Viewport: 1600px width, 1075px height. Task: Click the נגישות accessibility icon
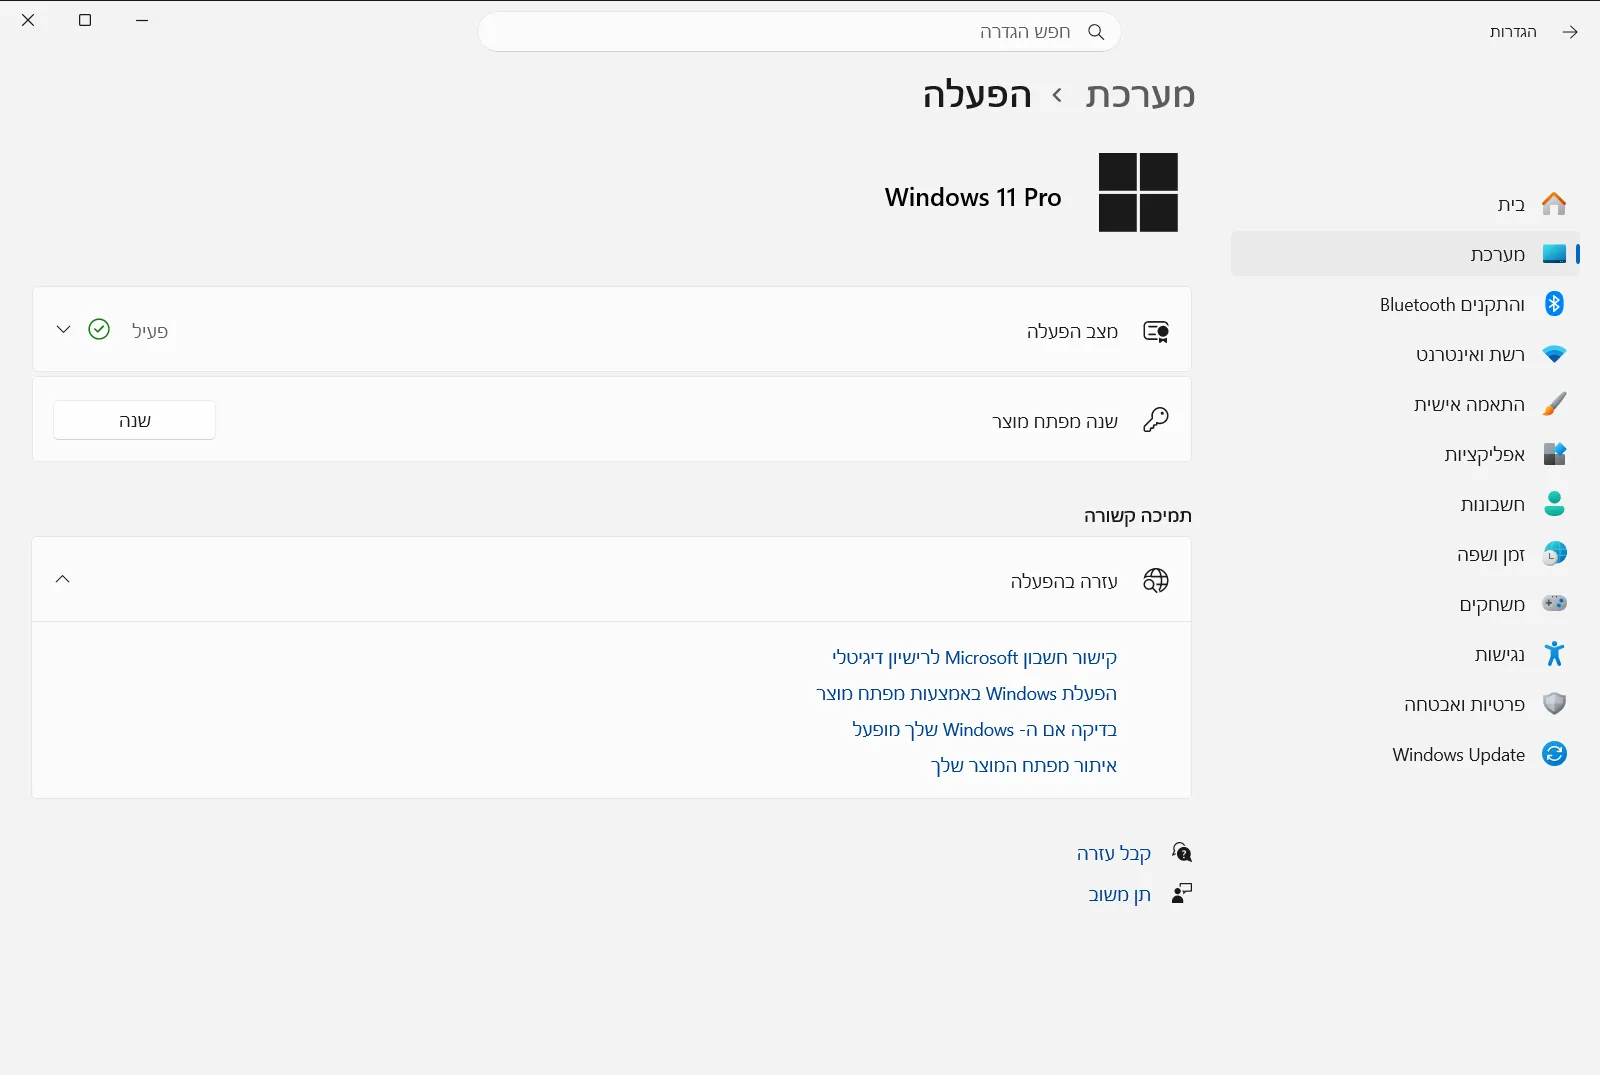pyautogui.click(x=1554, y=654)
